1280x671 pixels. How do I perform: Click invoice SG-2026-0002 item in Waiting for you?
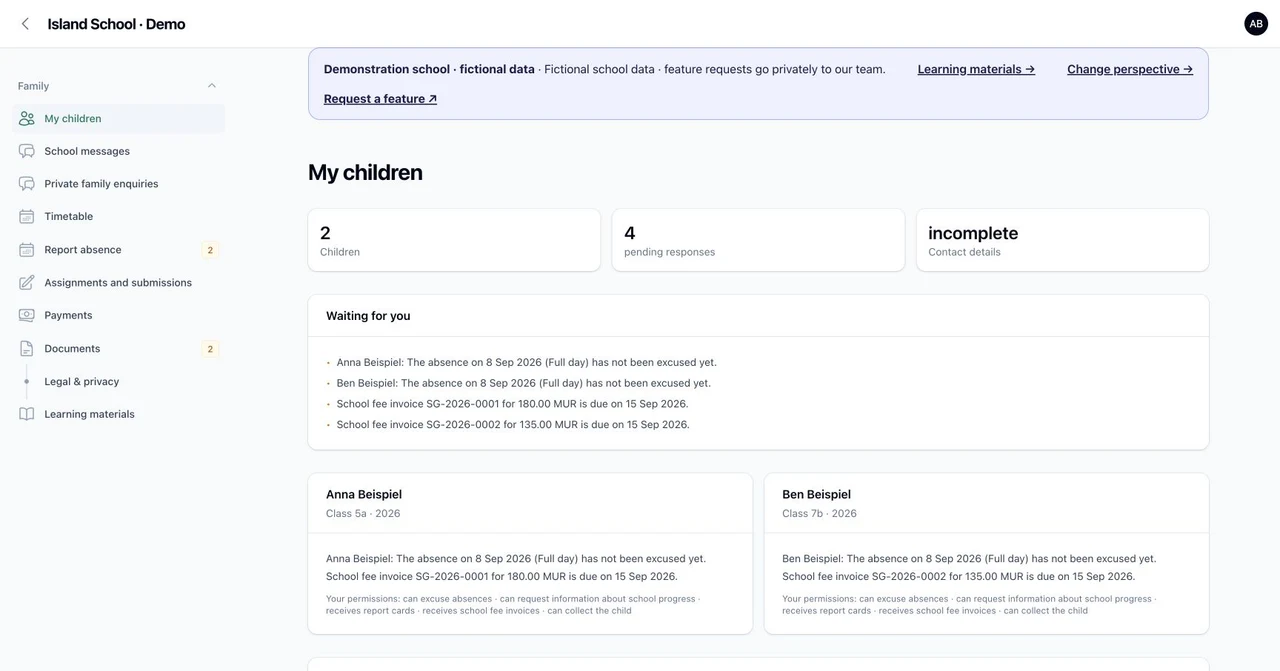tap(513, 425)
